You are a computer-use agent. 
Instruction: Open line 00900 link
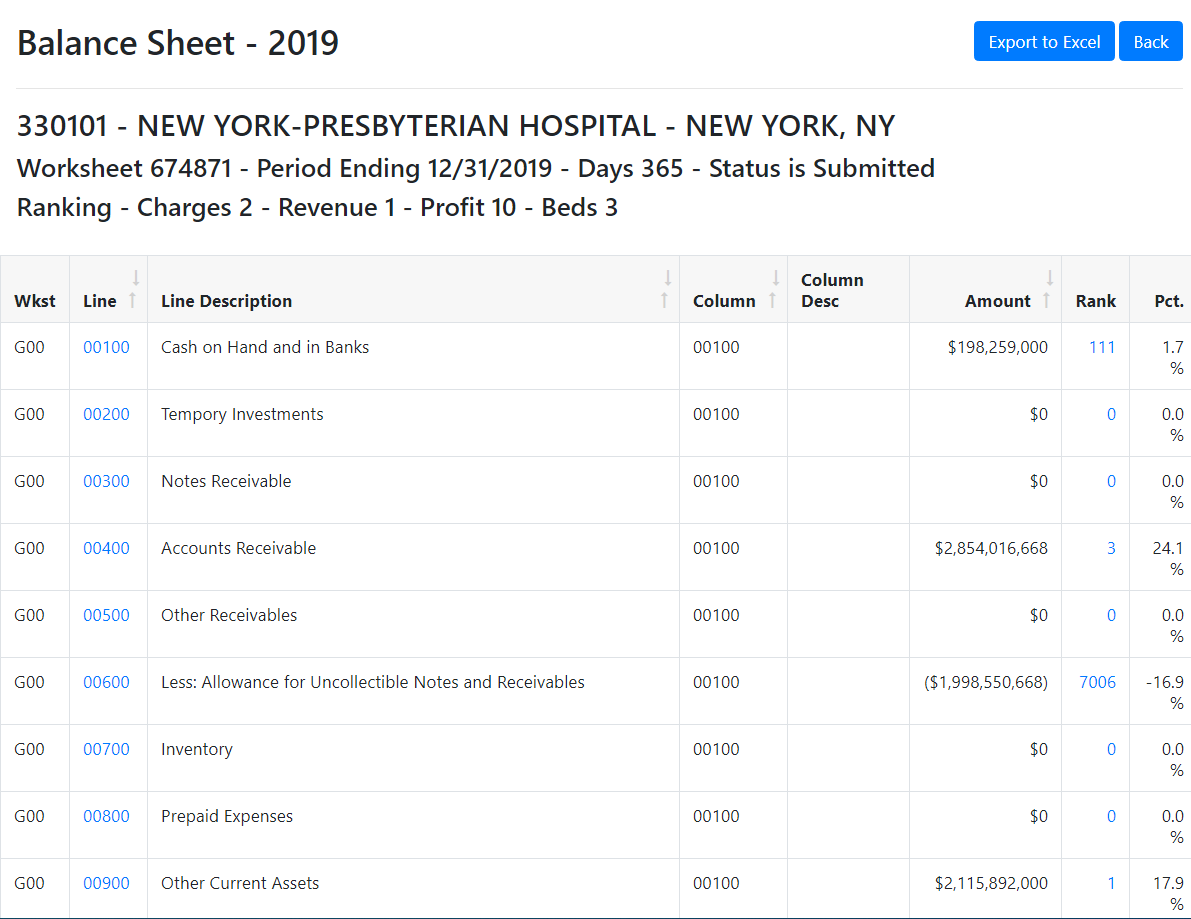(x=106, y=883)
